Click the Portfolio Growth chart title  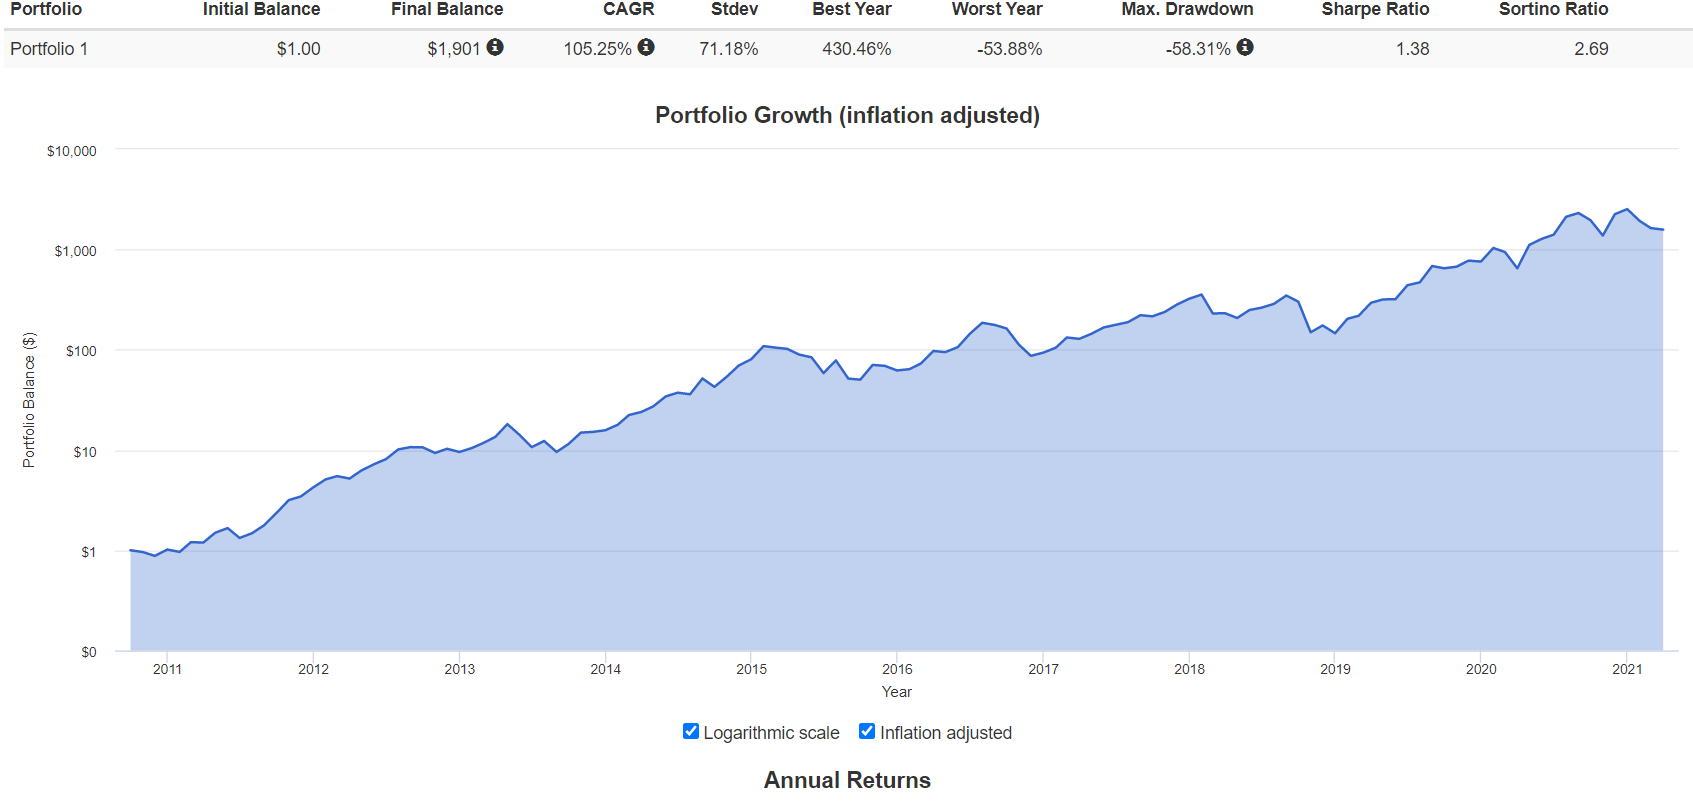point(847,115)
